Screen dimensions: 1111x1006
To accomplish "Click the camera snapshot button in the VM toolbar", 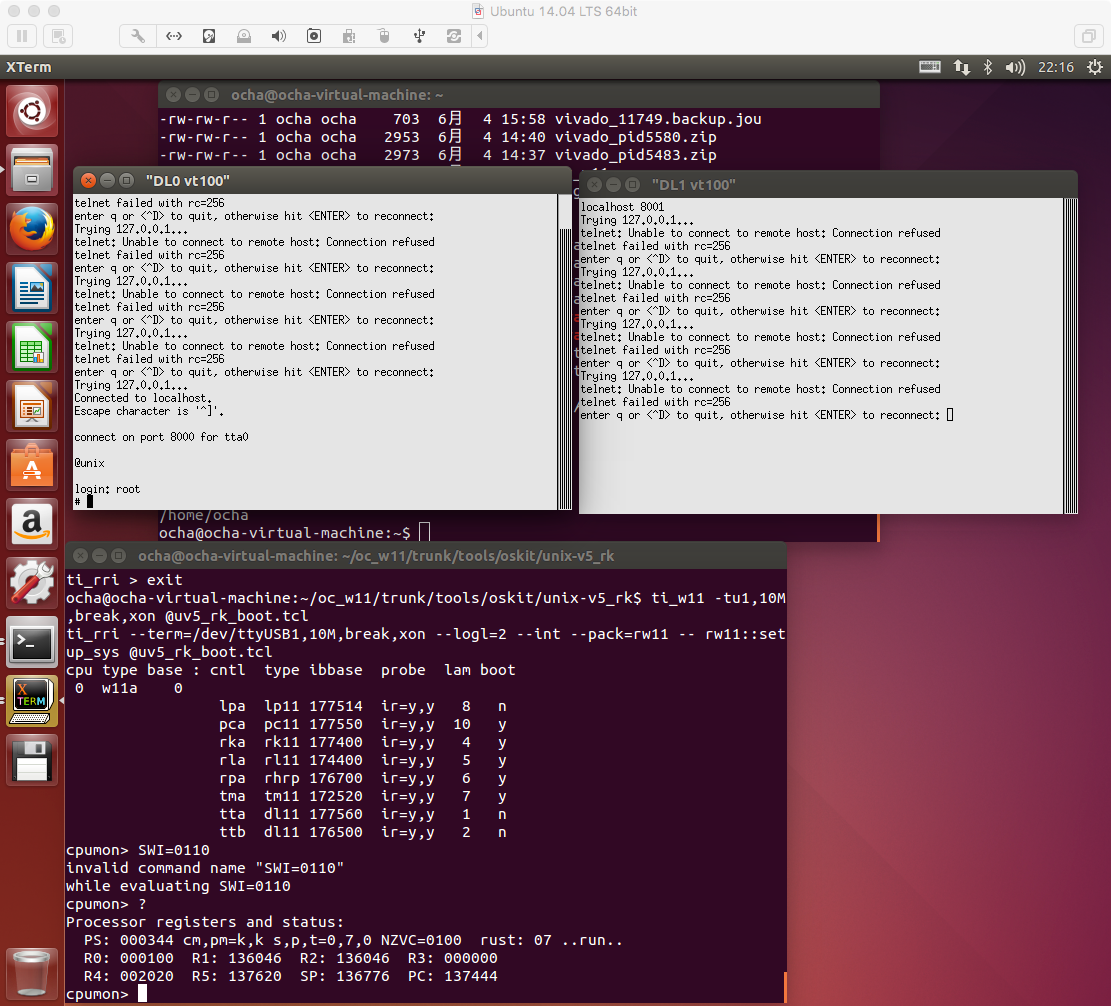I will pyautogui.click(x=313, y=36).
